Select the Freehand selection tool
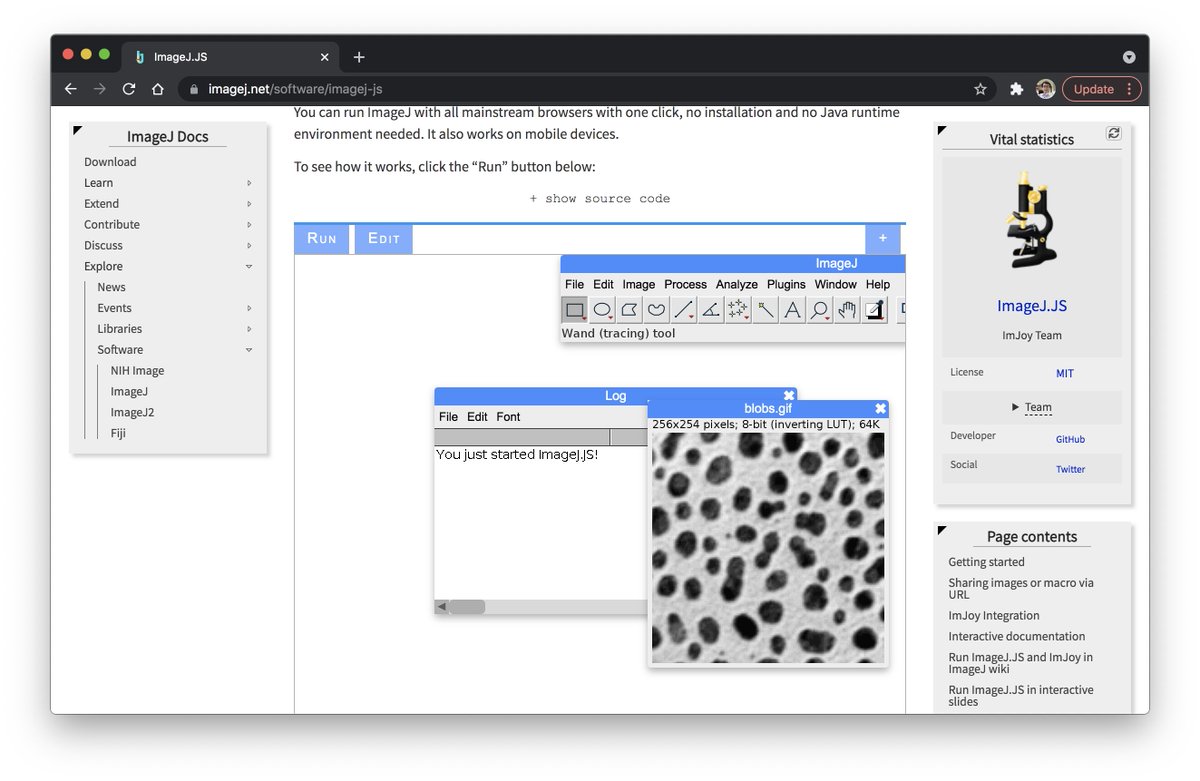This screenshot has width=1200, height=781. click(656, 310)
